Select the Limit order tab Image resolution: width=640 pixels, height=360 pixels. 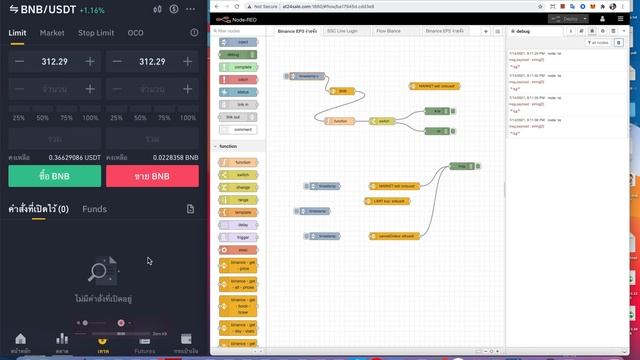point(18,33)
